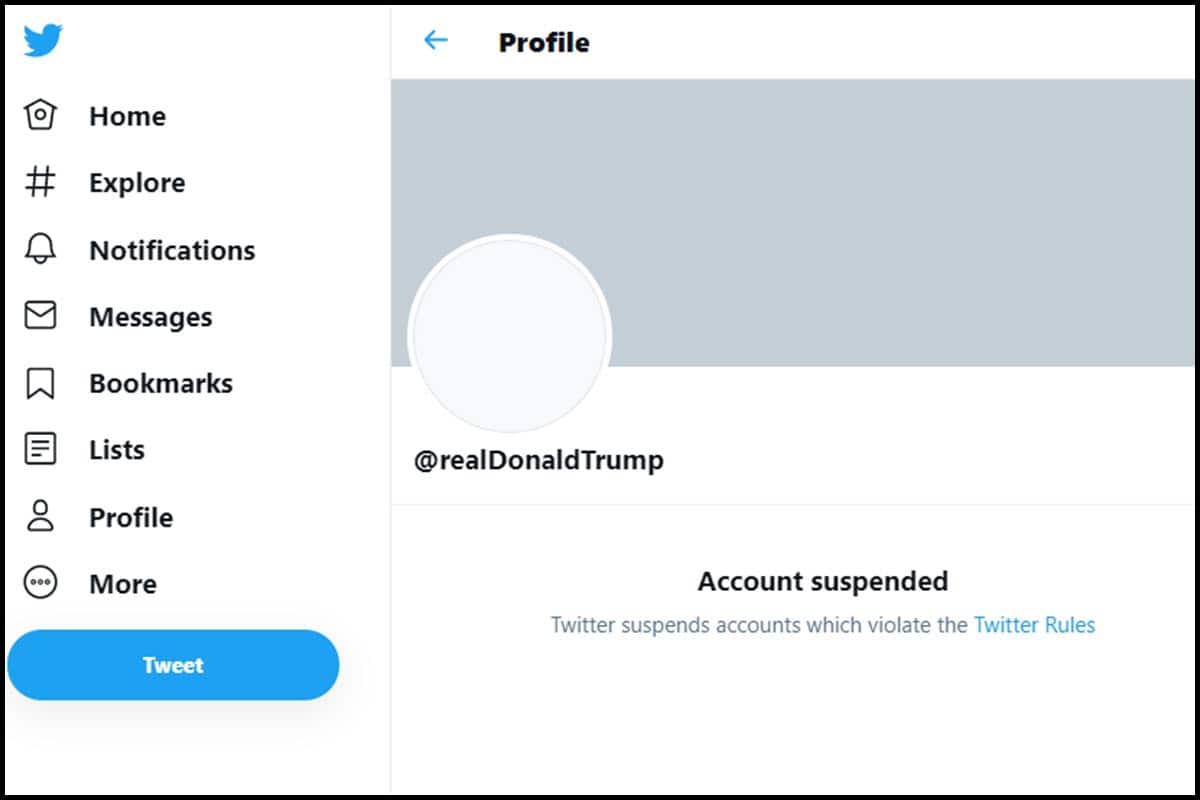Select the Bookmarks text label in sidebar
The width and height of the screenshot is (1200, 800).
pos(161,384)
